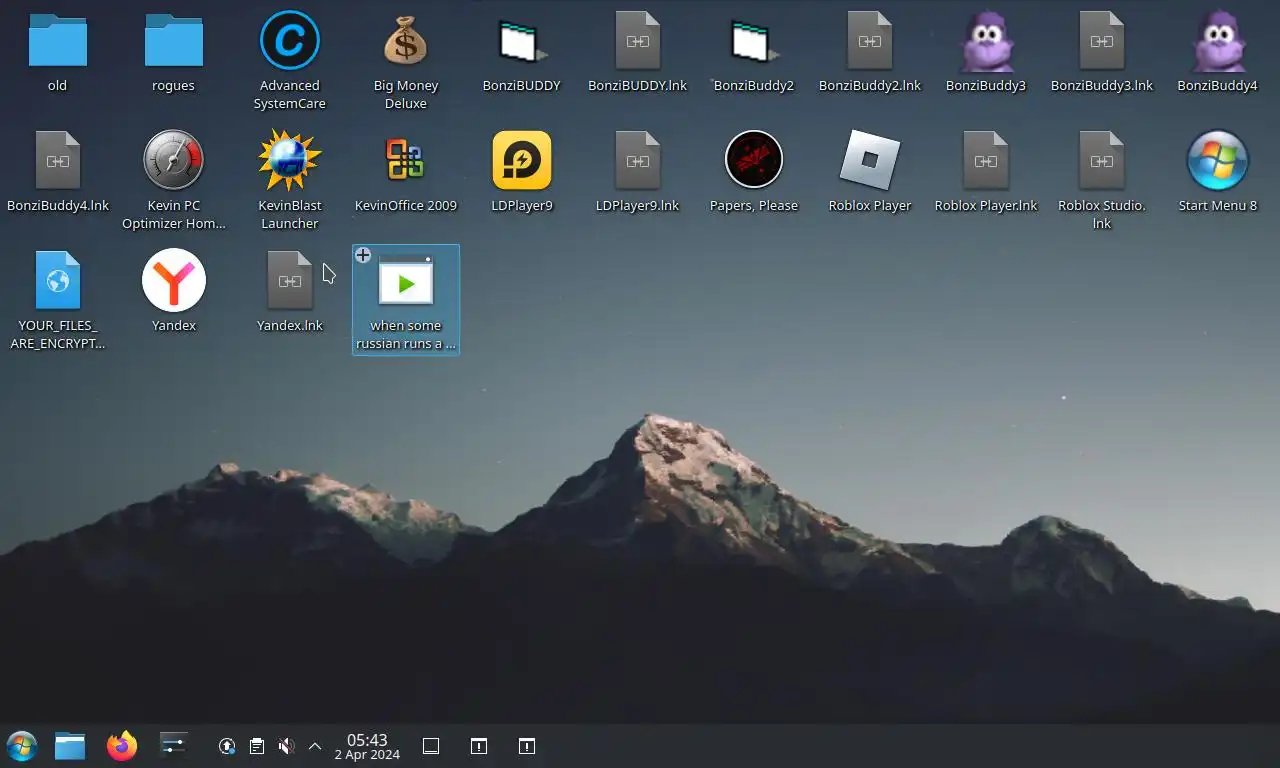Select the LDPlayer9.lnk file
Viewport: 1280px width, 768px height.
[637, 160]
